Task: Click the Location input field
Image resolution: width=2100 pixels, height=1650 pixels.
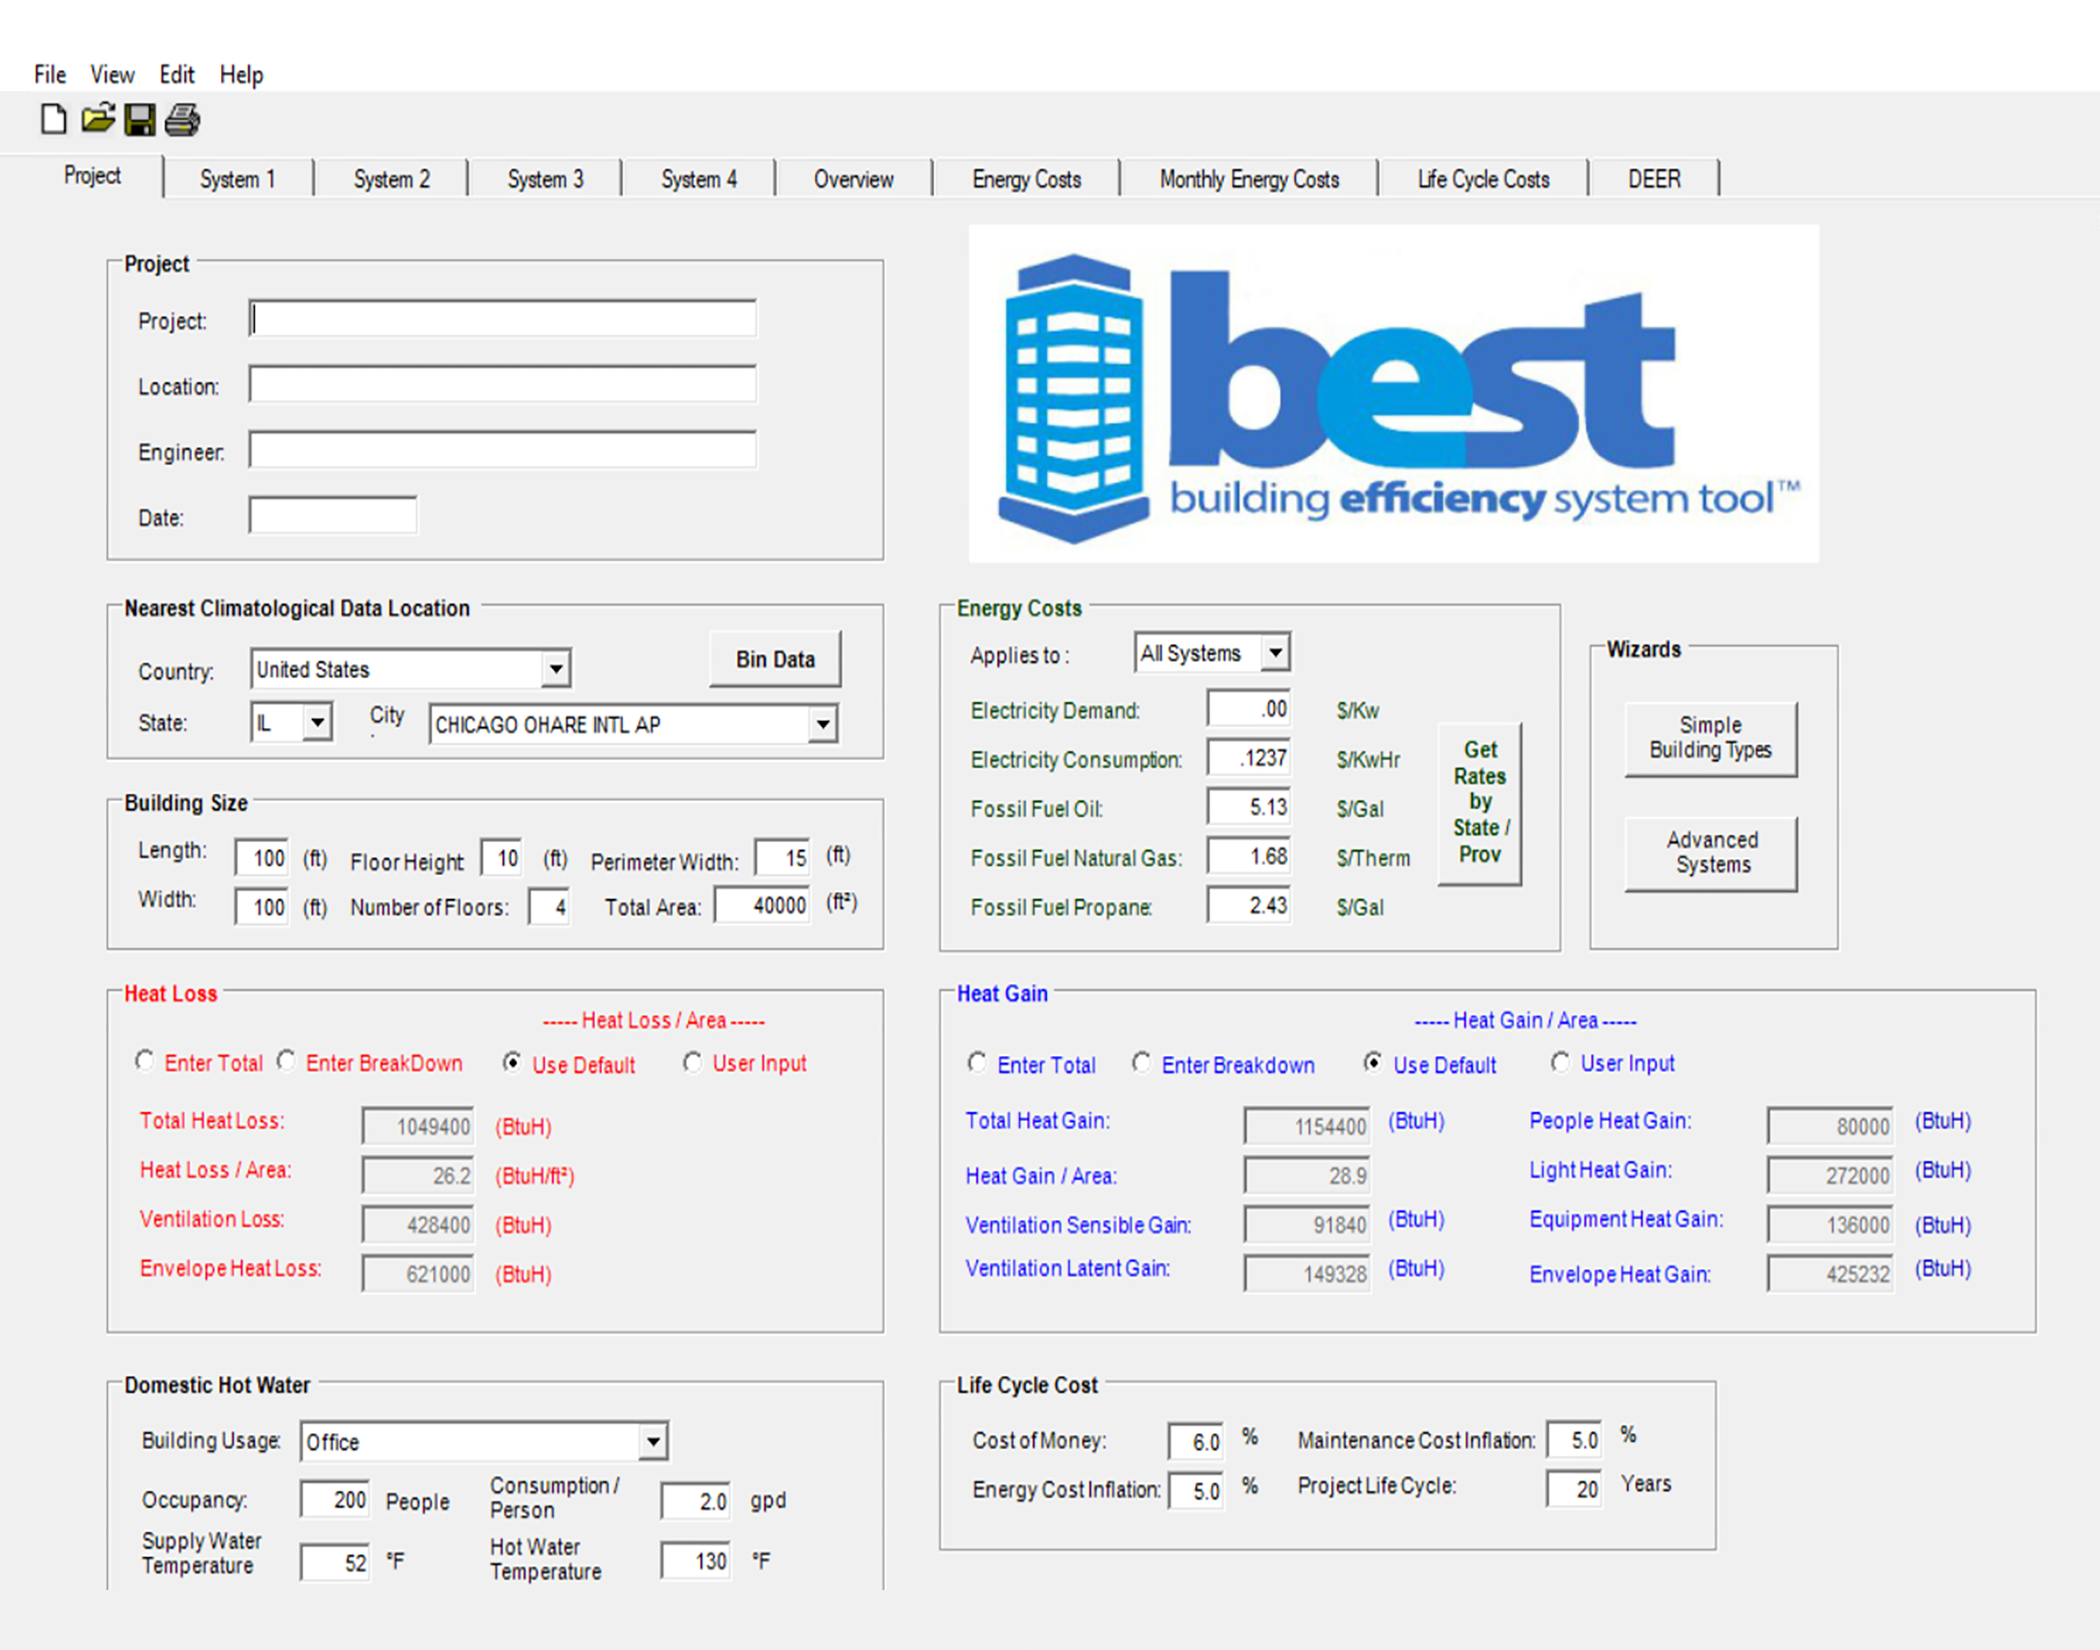Action: pos(503,384)
